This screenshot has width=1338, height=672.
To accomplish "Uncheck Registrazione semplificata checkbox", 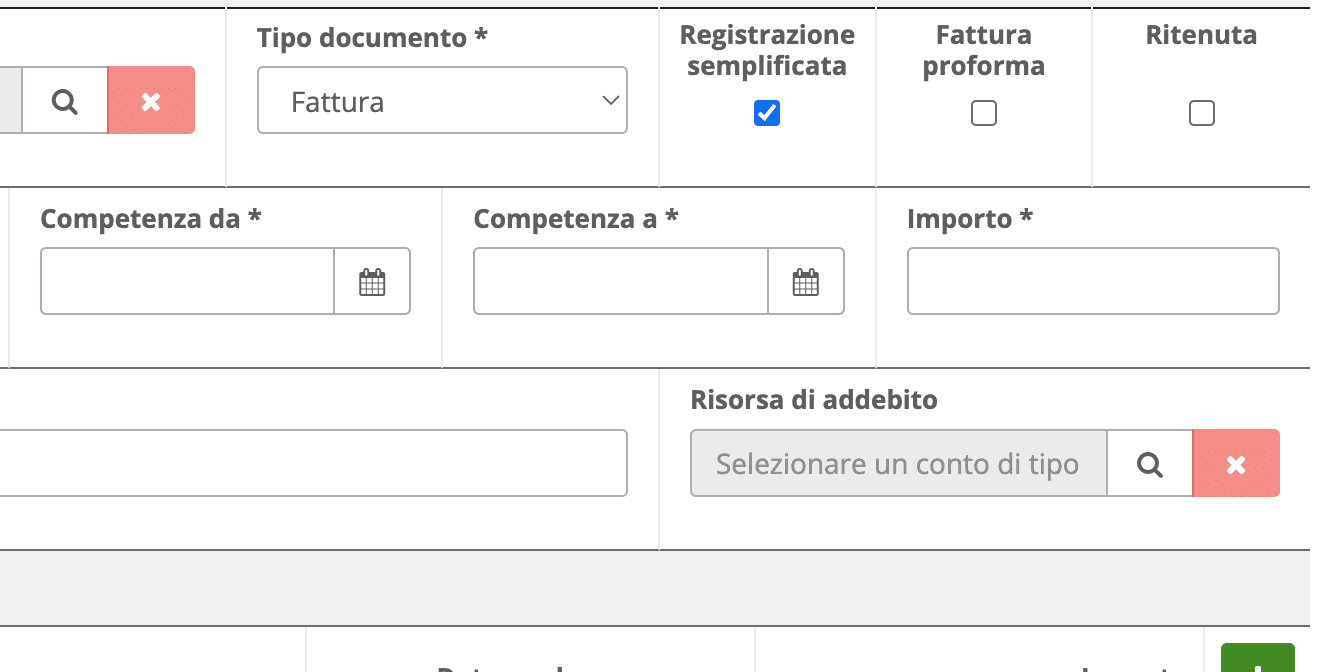I will coord(767,113).
